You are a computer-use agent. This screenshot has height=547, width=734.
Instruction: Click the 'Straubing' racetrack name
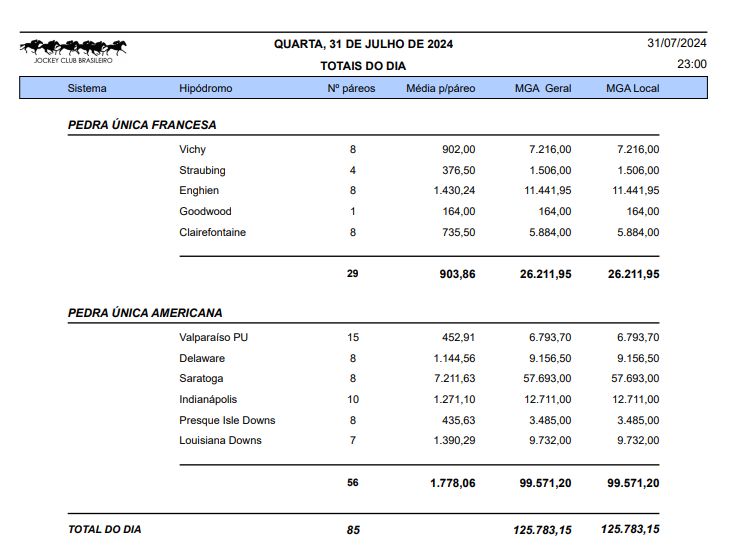coord(202,170)
